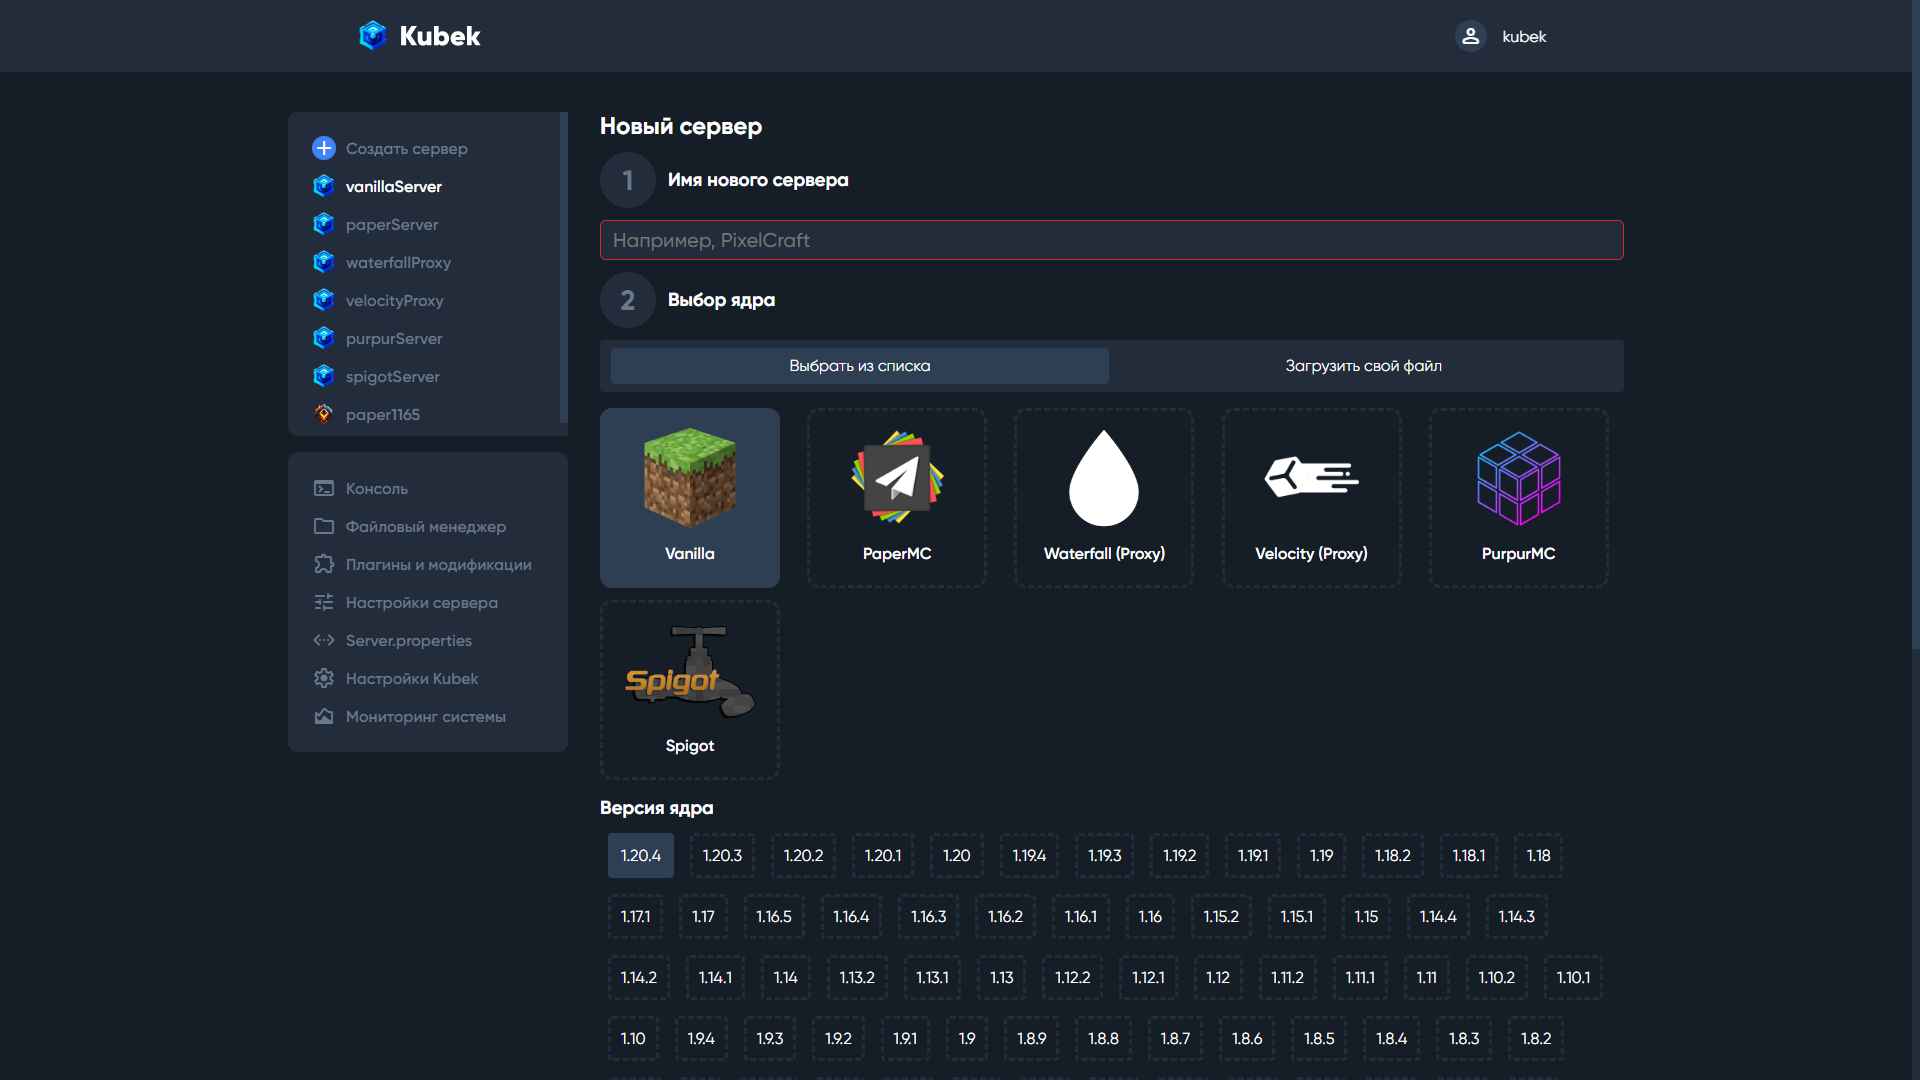The height and width of the screenshot is (1080, 1920).
Task: Choose core version 1.14.4
Action: 1438,917
